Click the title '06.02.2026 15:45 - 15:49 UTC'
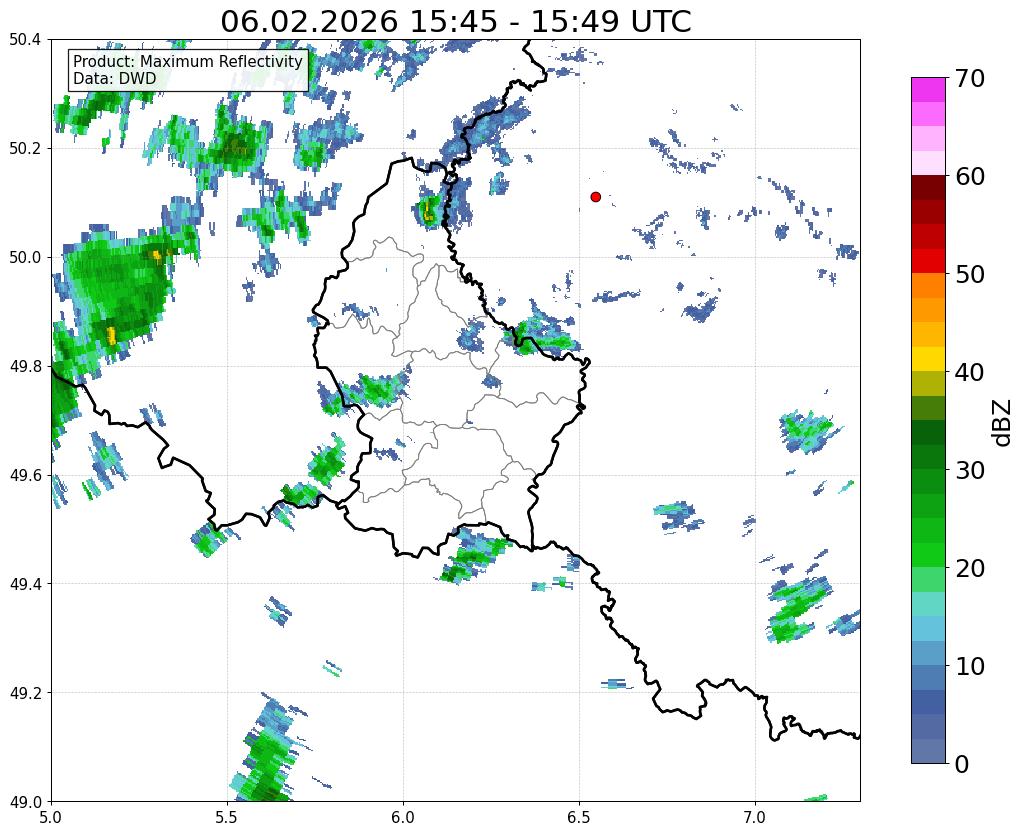The image size is (1023, 834). [x=455, y=22]
